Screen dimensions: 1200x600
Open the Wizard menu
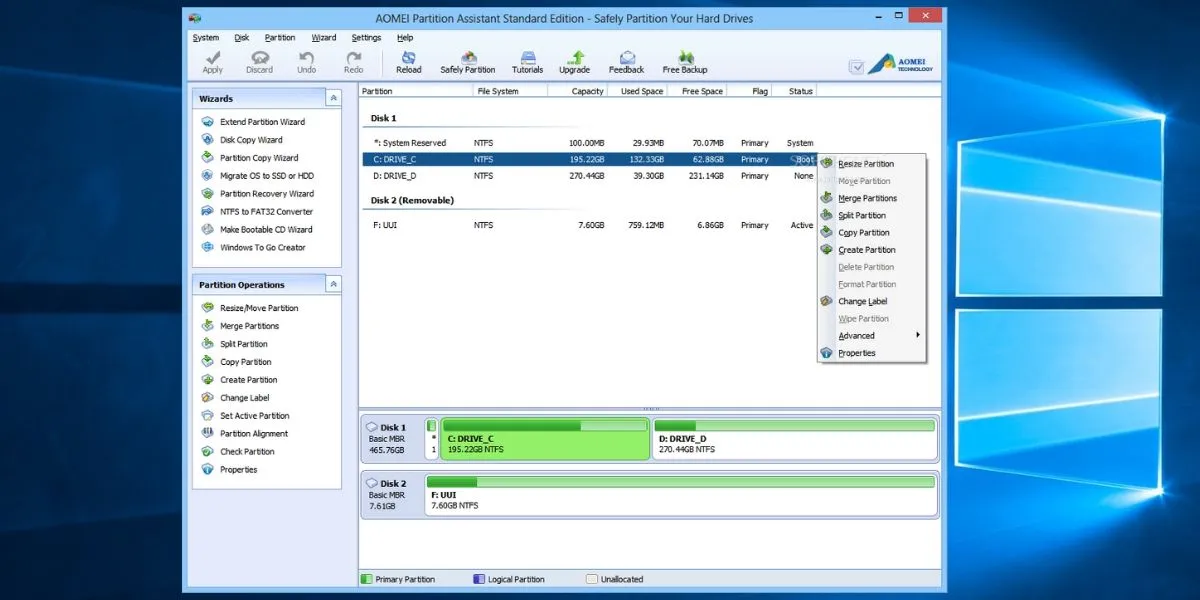[324, 38]
